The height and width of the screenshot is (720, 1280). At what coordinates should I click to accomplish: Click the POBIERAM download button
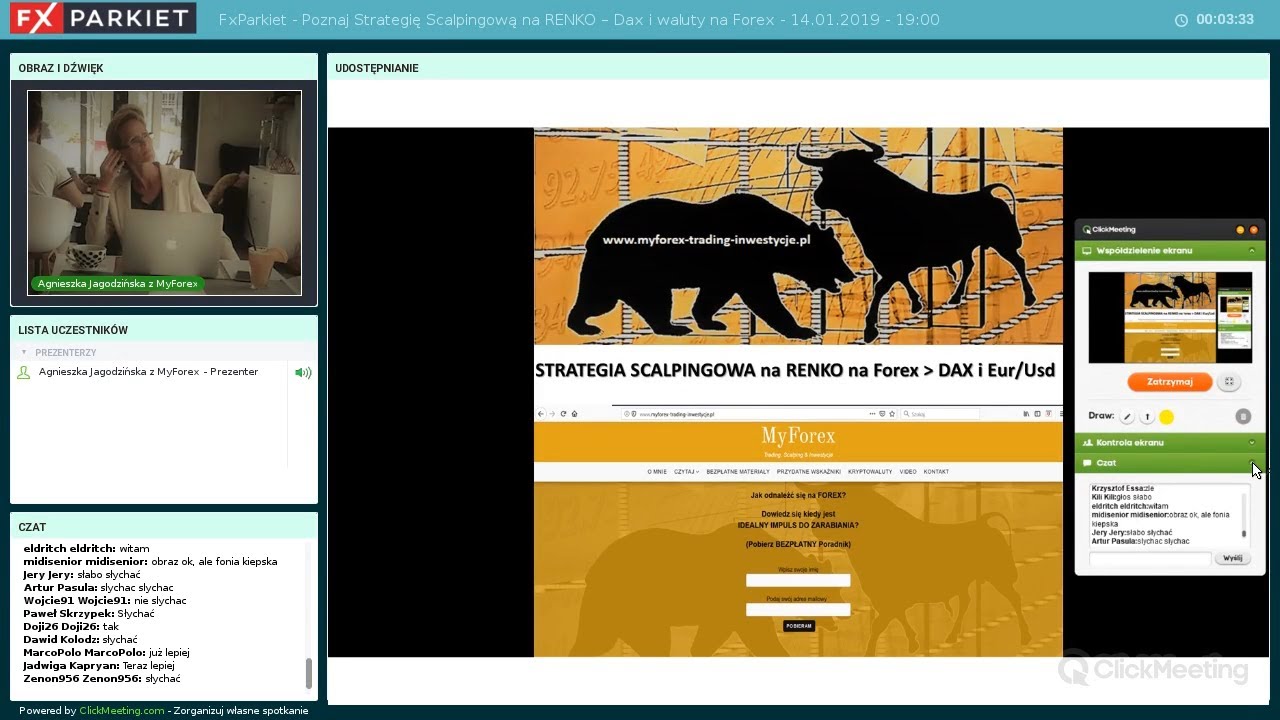coord(798,626)
